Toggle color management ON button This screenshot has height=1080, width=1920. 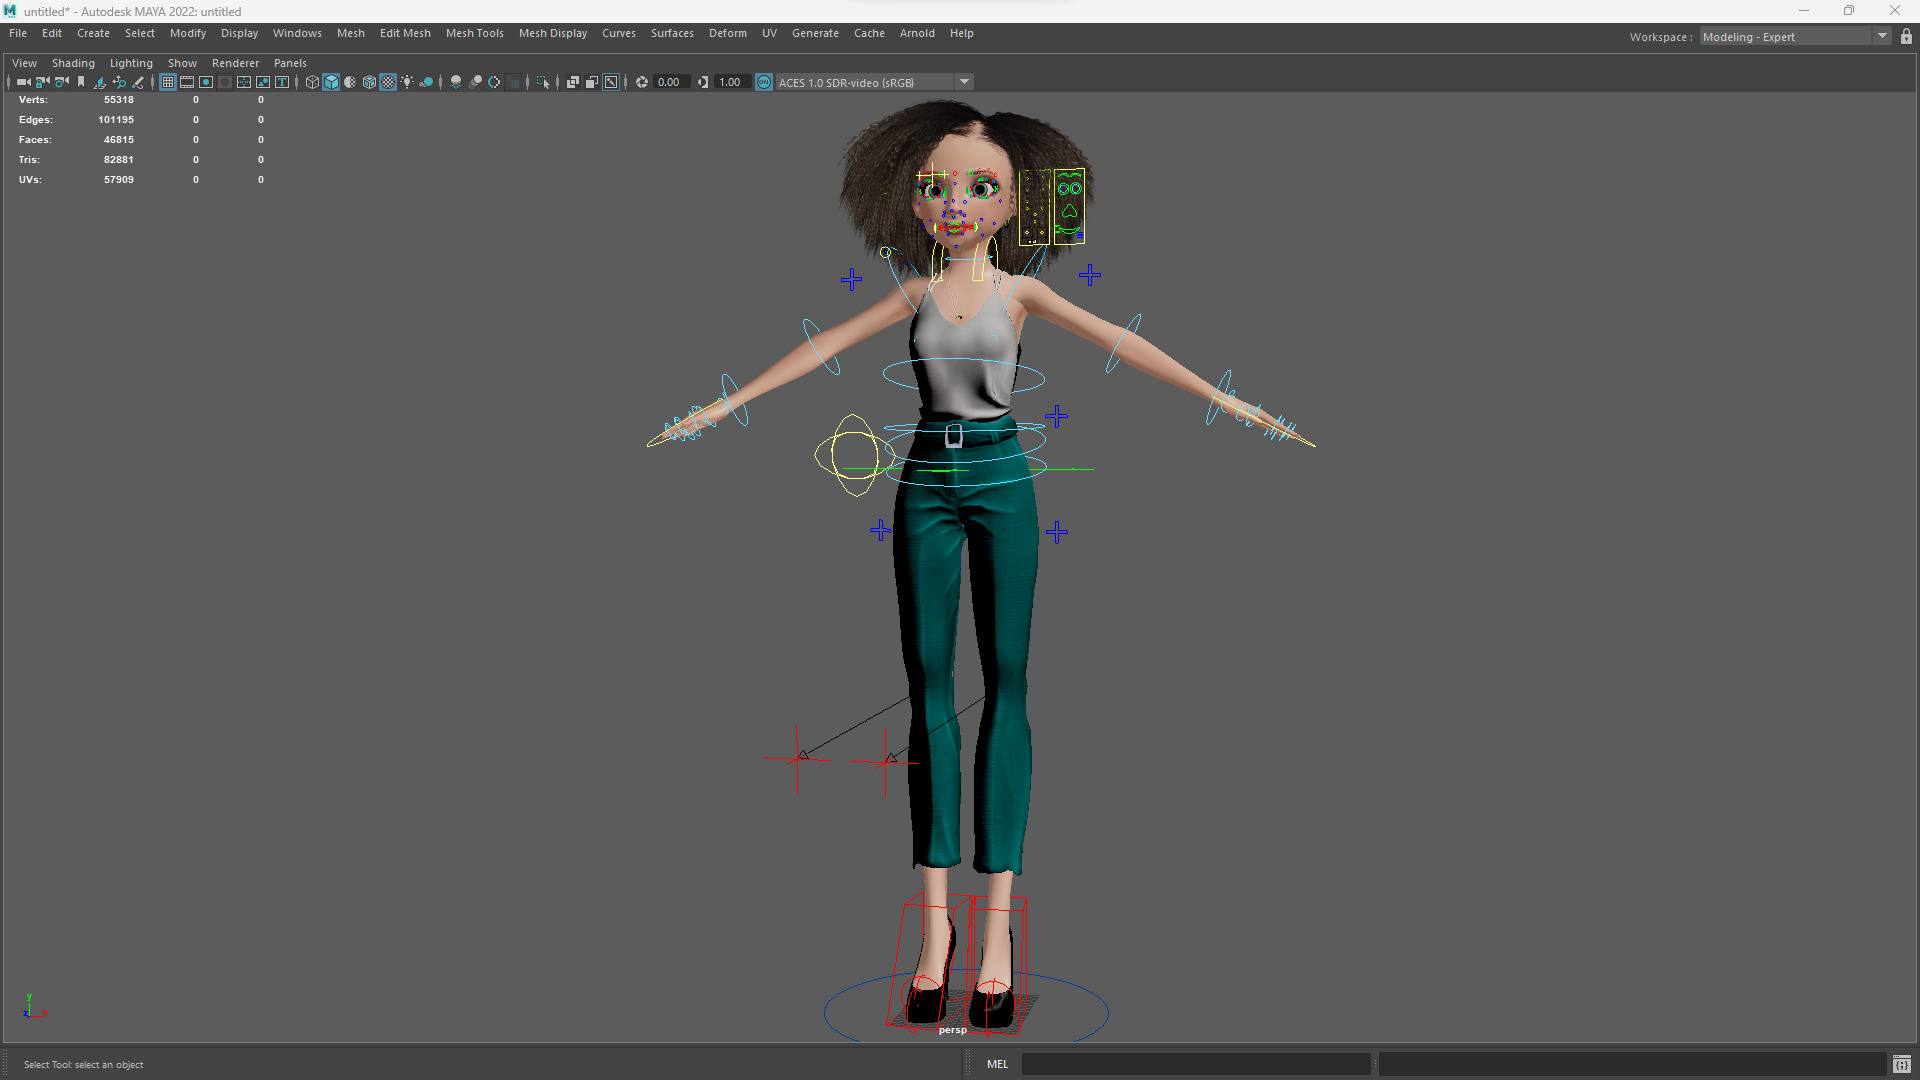[x=764, y=82]
